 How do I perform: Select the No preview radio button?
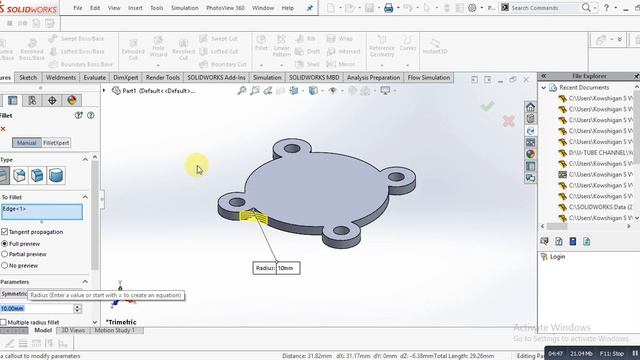pyautogui.click(x=4, y=266)
